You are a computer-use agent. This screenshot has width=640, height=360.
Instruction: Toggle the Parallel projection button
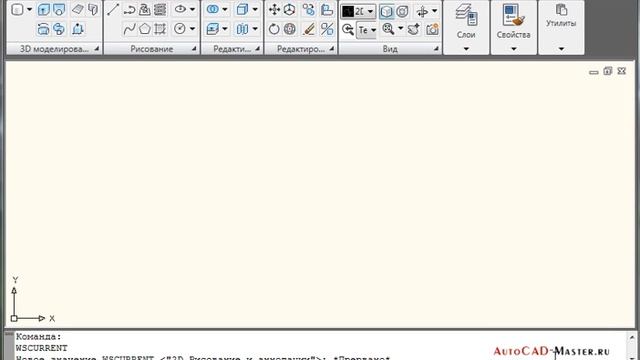[x=386, y=11]
